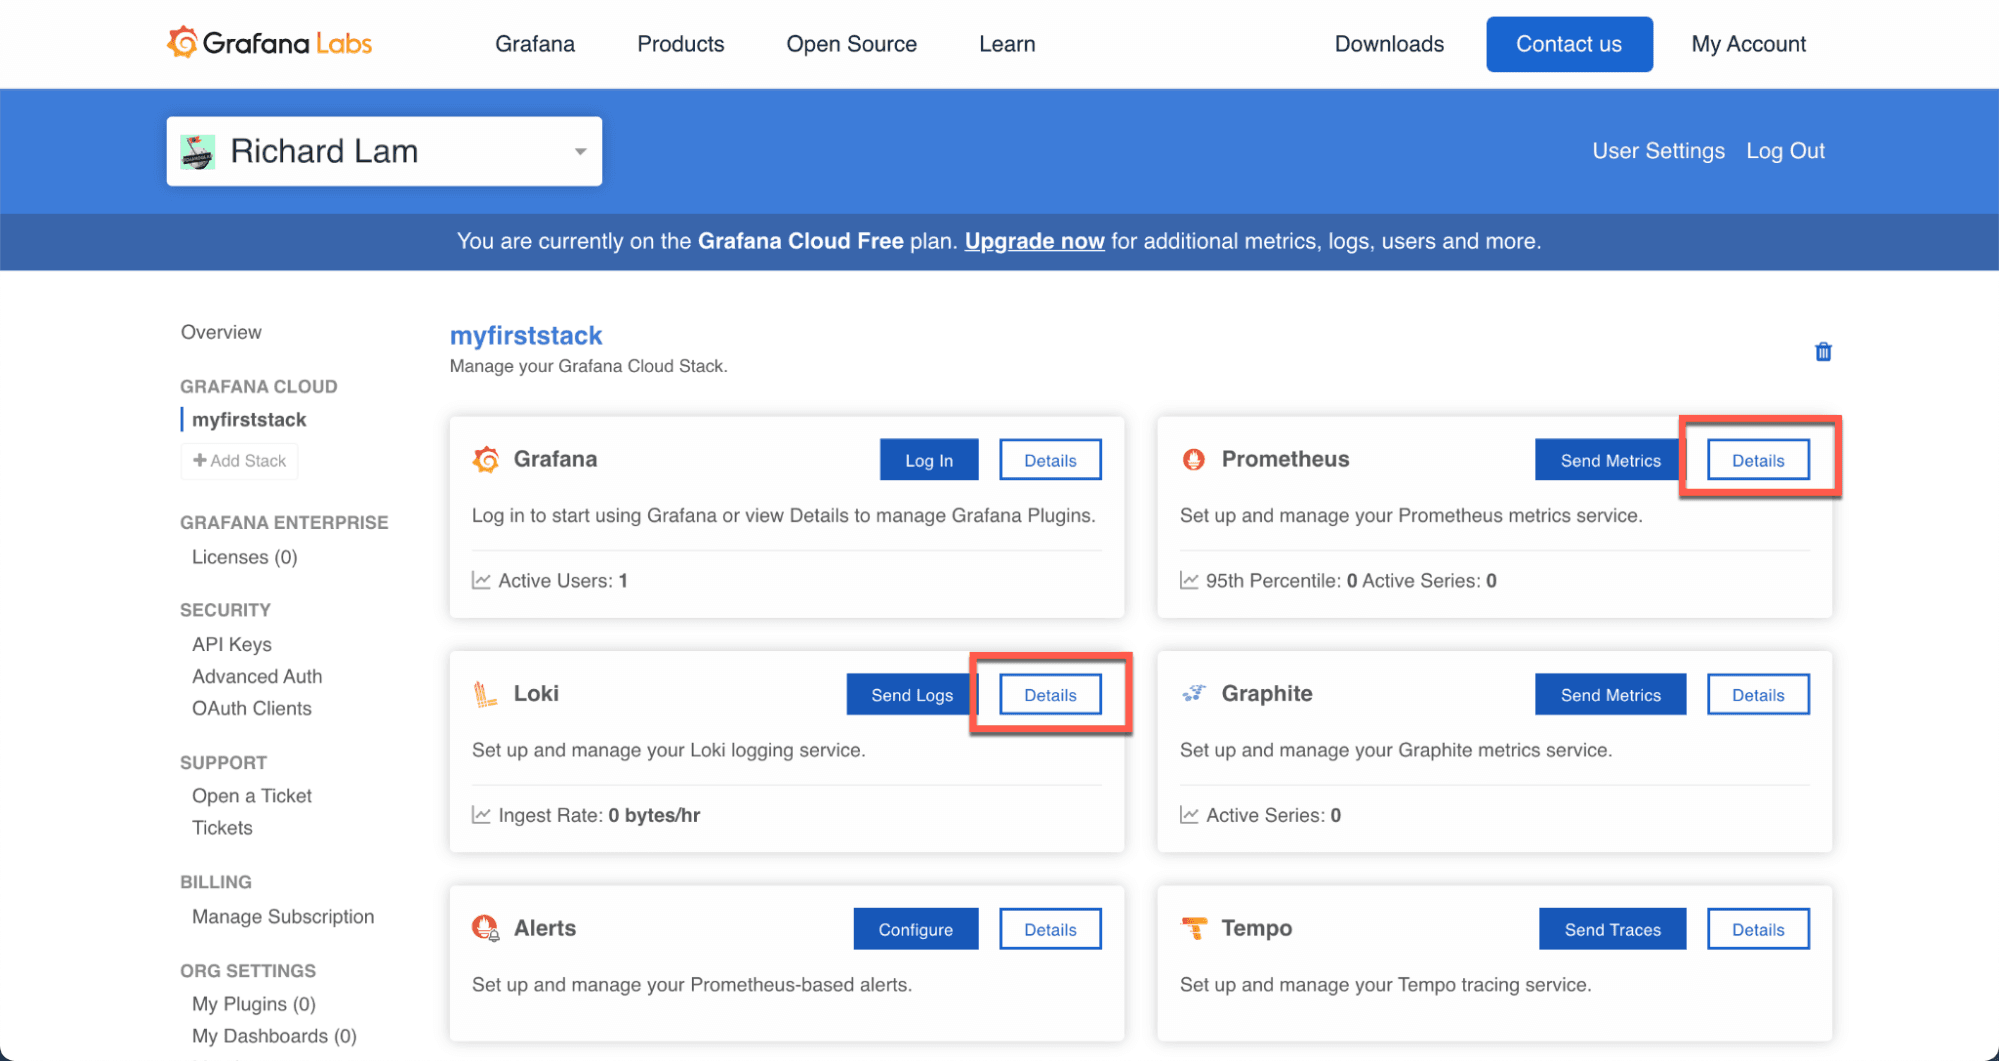Viewport: 1999px width, 1061px height.
Task: Click the trash icon to delete stack
Action: [1822, 352]
